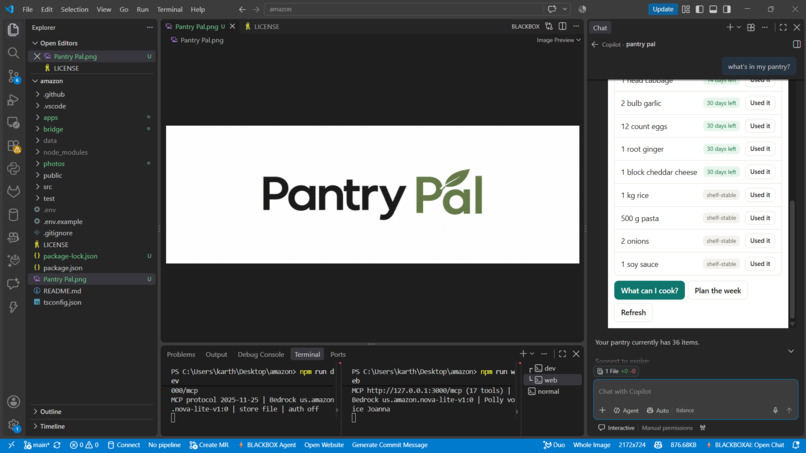
Task: Maximize the terminal panel size
Action: (562, 354)
